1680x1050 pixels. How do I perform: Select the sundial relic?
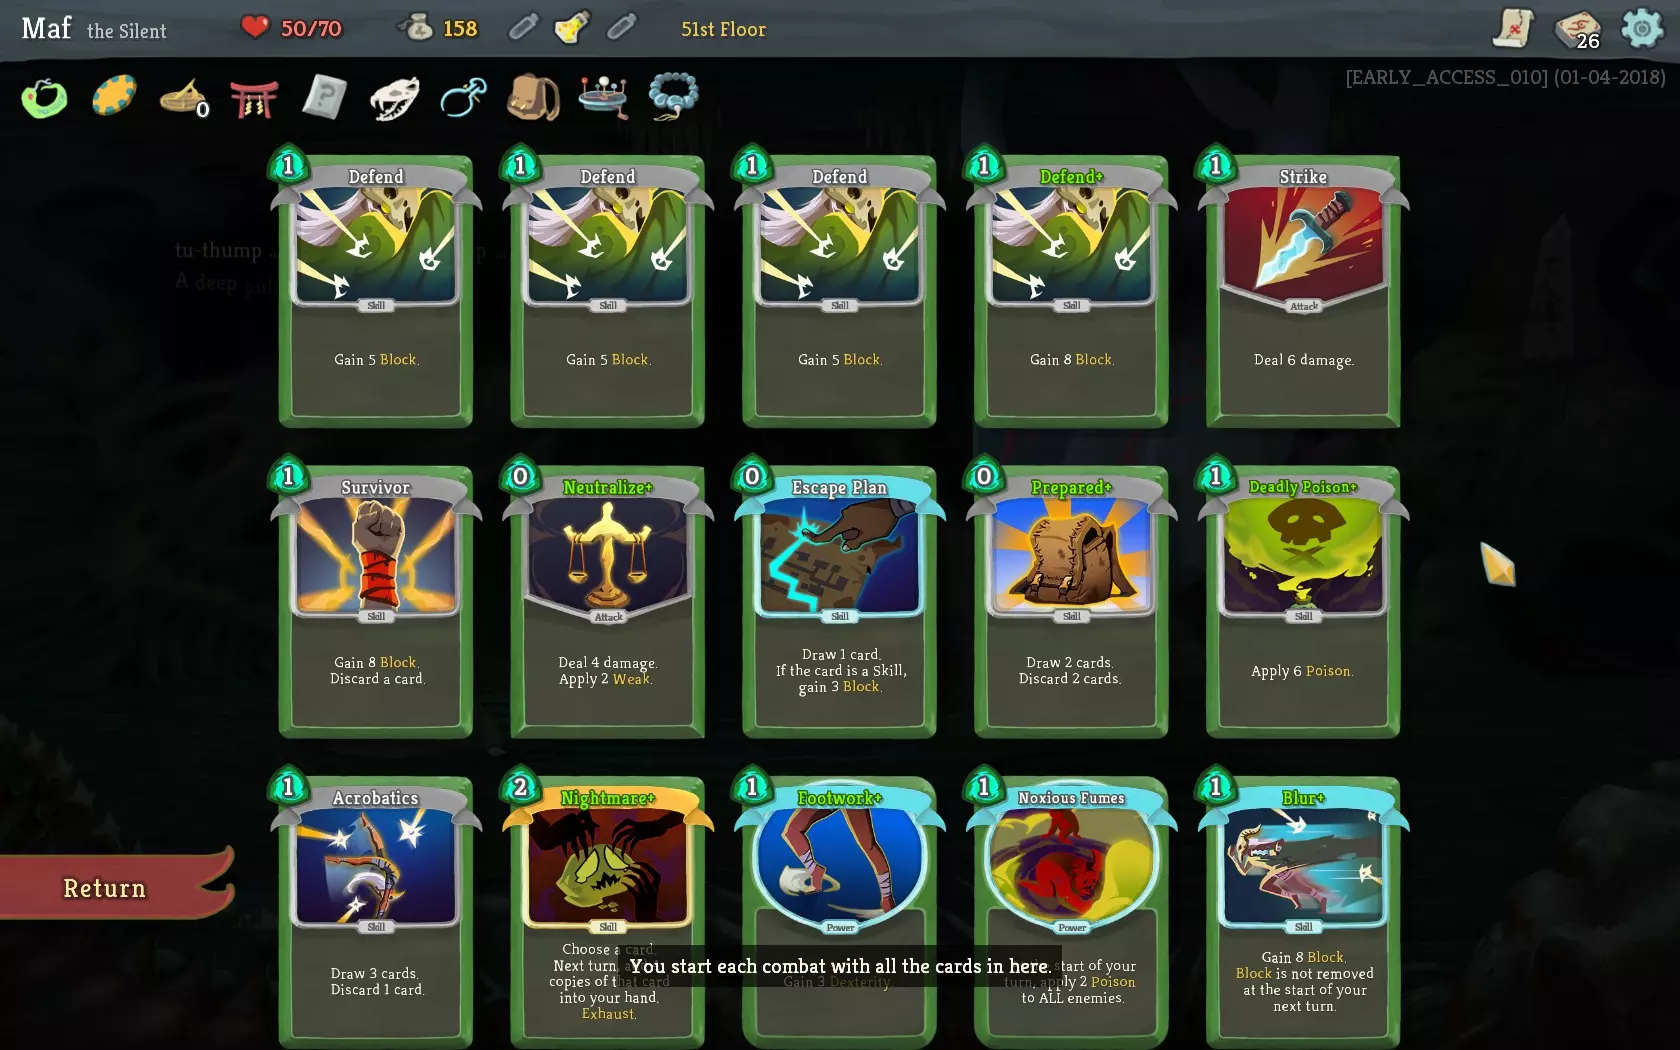(x=184, y=98)
